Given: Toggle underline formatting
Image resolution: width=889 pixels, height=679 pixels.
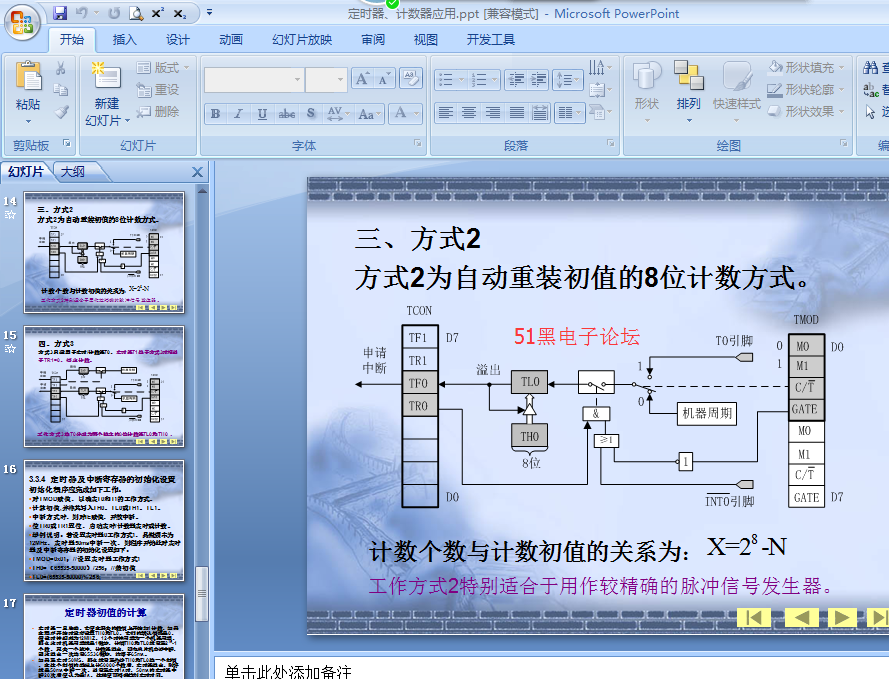Looking at the screenshot, I should [x=262, y=113].
